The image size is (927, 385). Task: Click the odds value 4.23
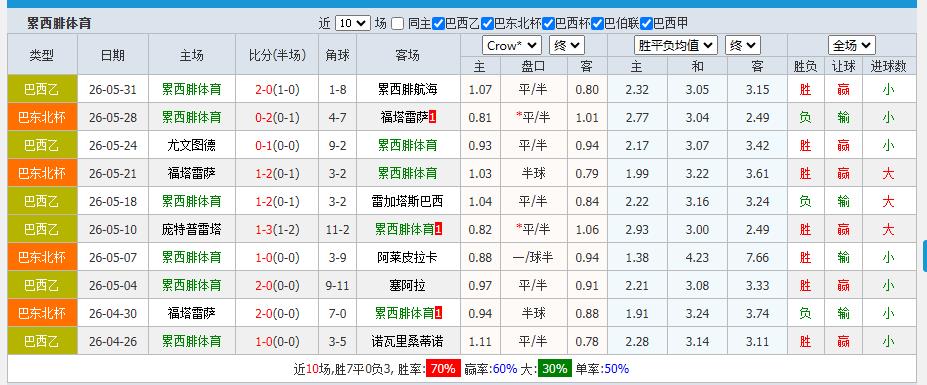click(x=697, y=257)
